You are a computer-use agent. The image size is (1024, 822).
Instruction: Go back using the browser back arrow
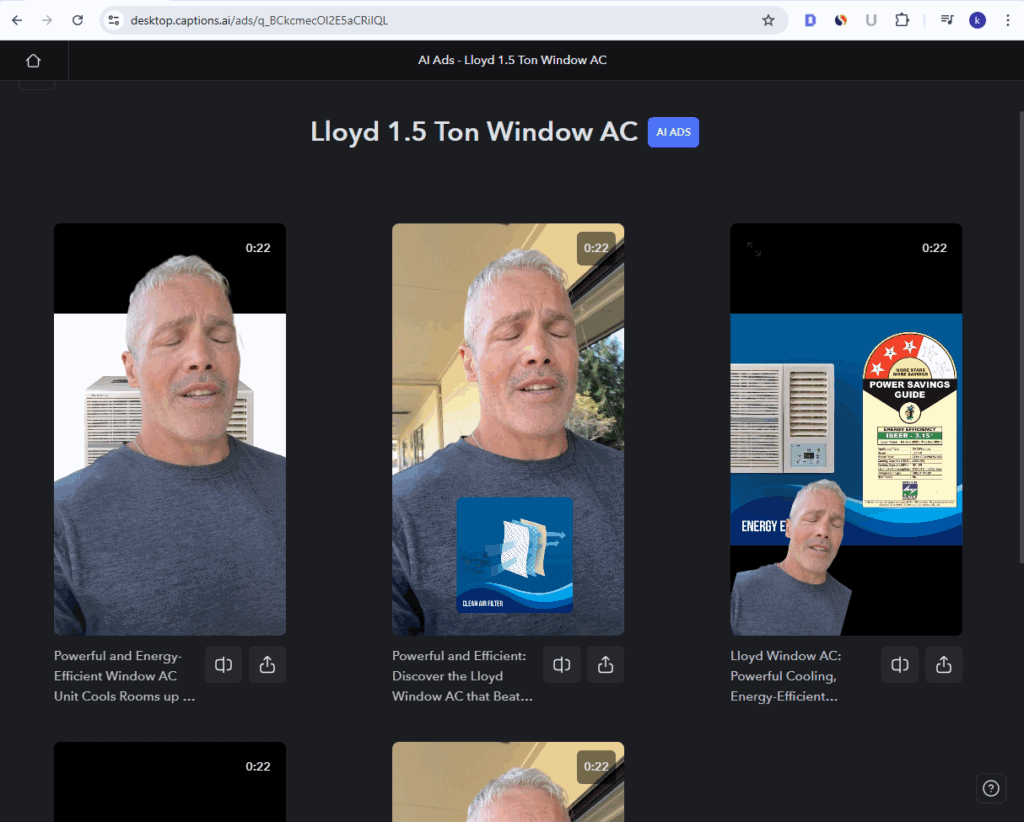17,20
